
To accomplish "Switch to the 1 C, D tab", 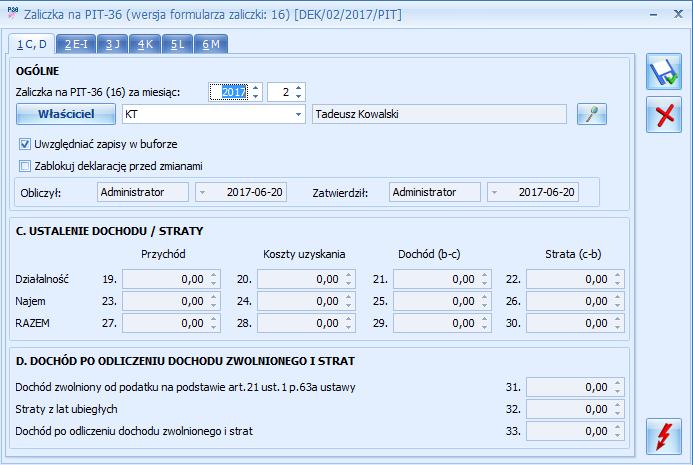I will pyautogui.click(x=31, y=44).
